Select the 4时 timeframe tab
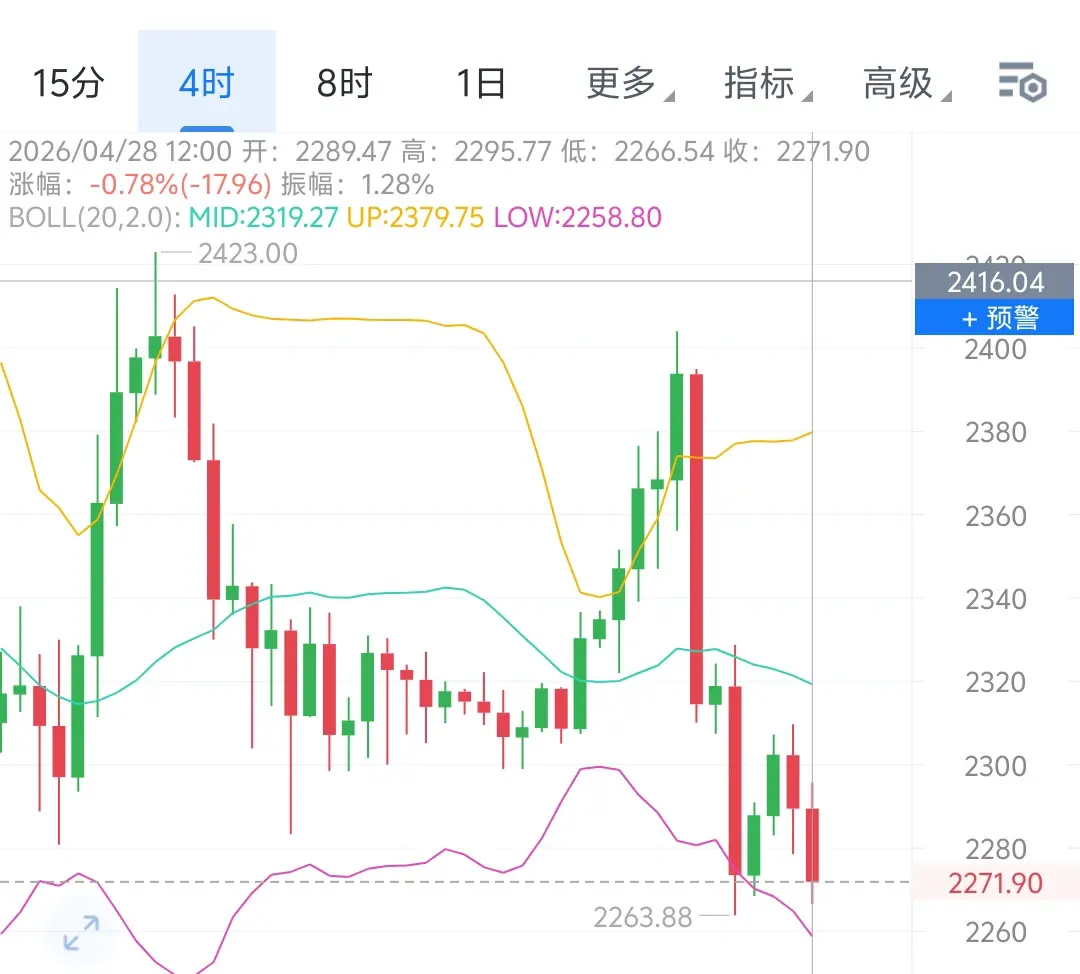 click(207, 83)
